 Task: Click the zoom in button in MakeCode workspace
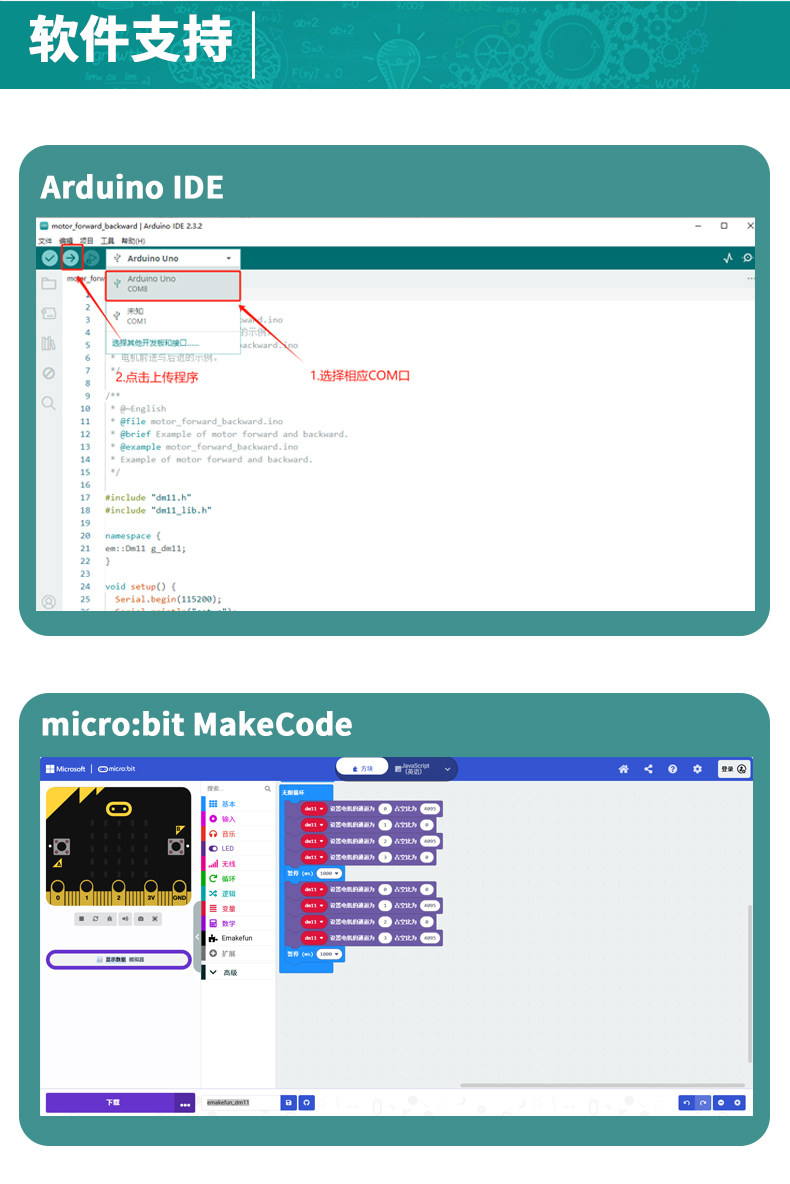click(x=738, y=1103)
